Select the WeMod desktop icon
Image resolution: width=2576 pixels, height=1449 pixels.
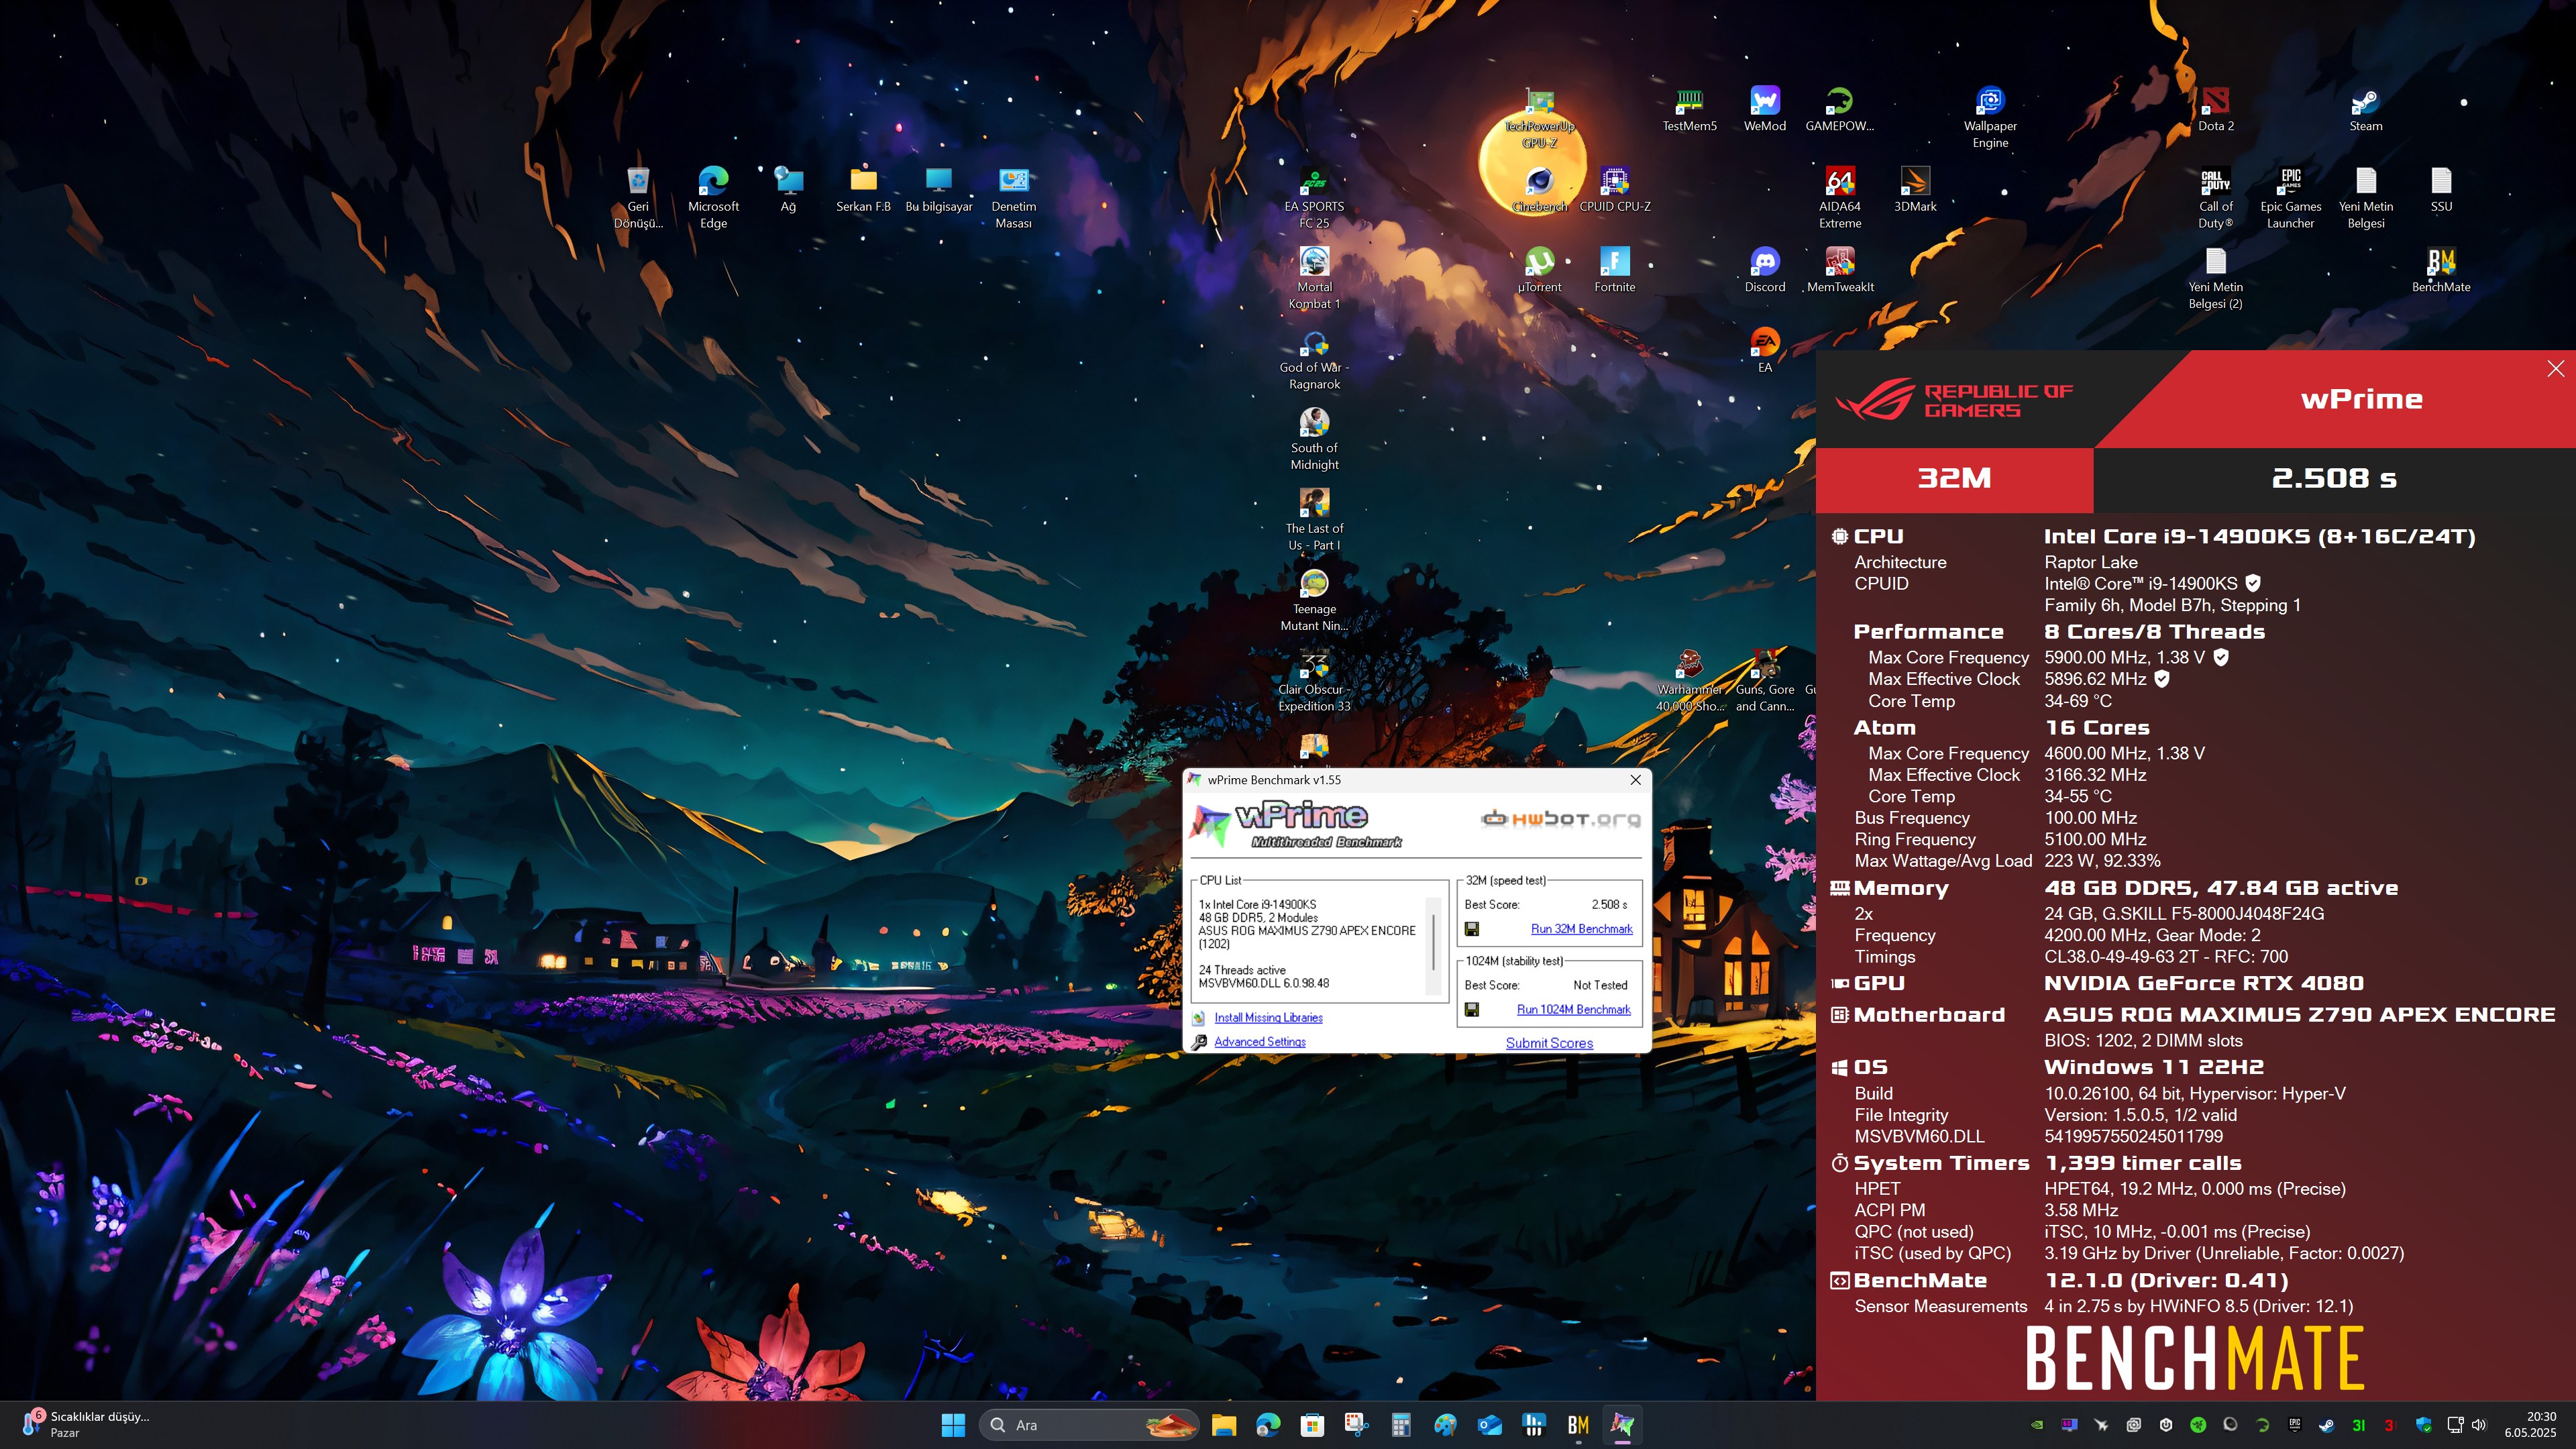[x=1765, y=109]
